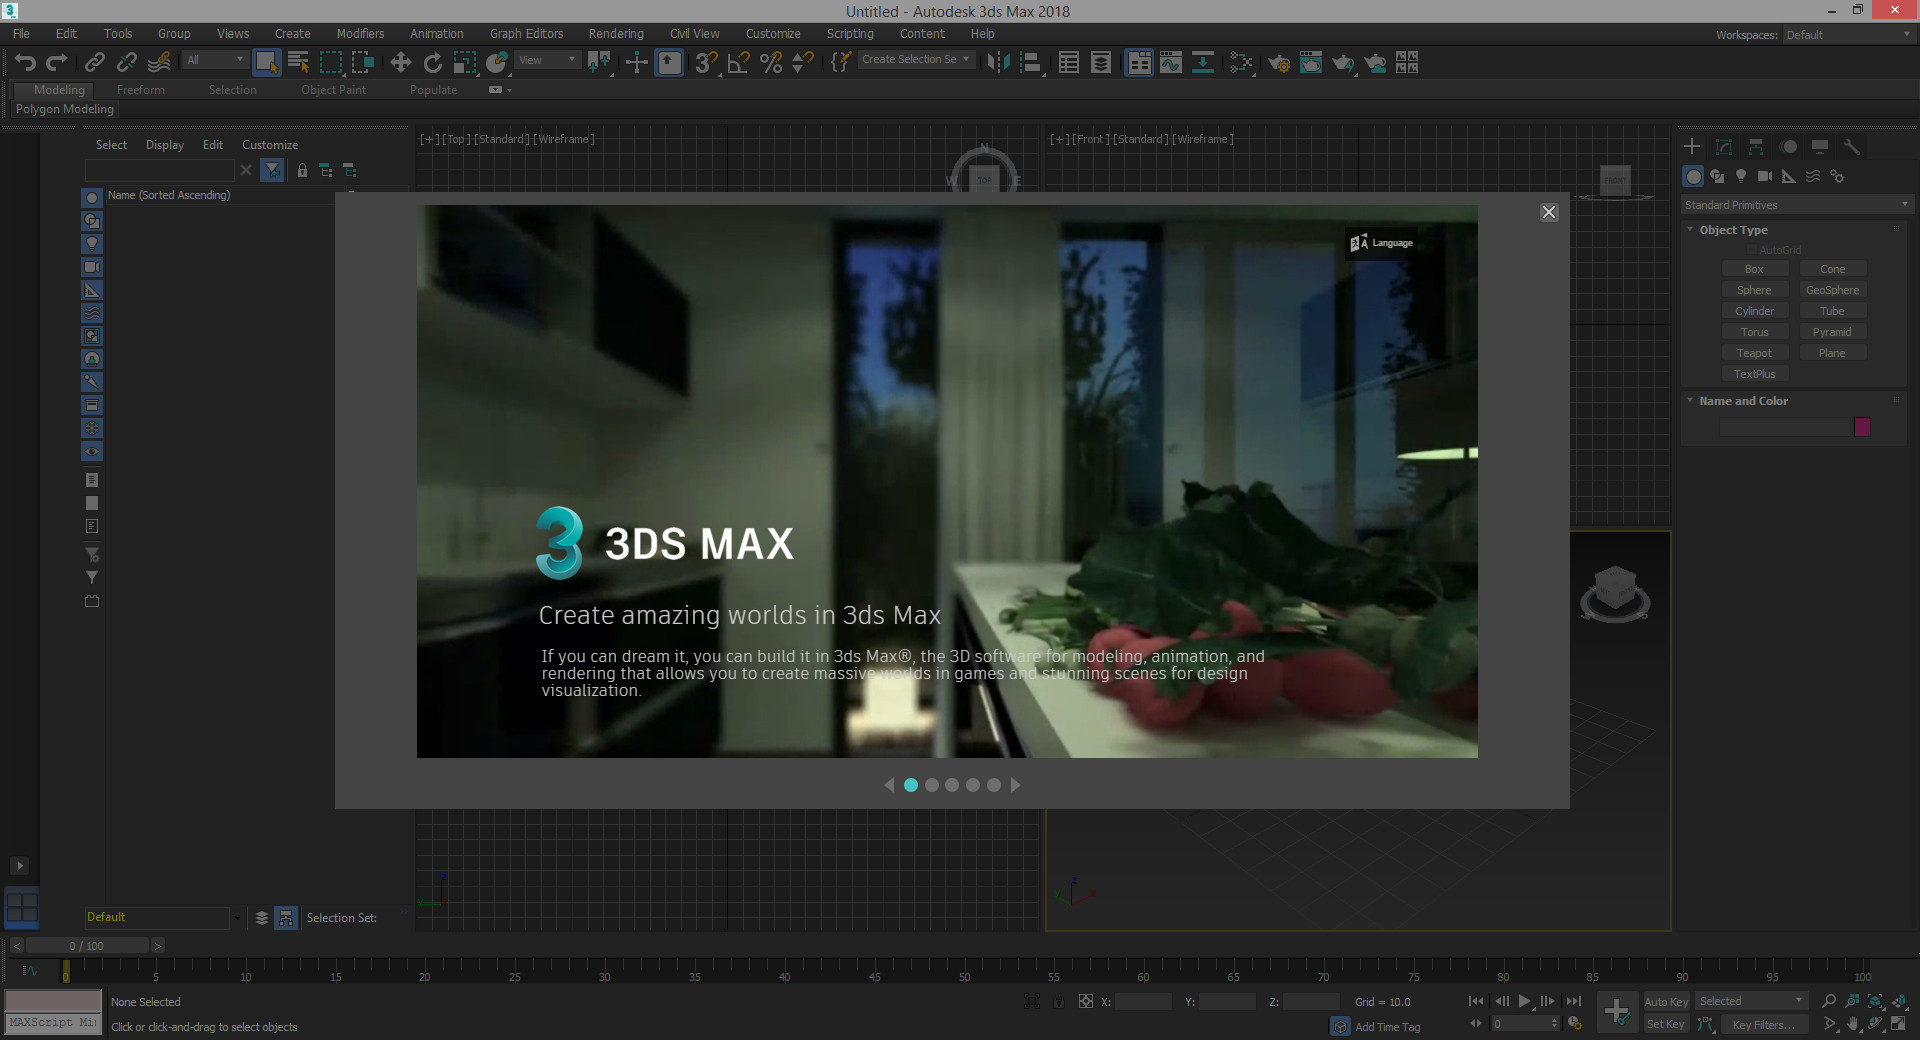Click the GeoSphere primitive button

(x=1832, y=290)
